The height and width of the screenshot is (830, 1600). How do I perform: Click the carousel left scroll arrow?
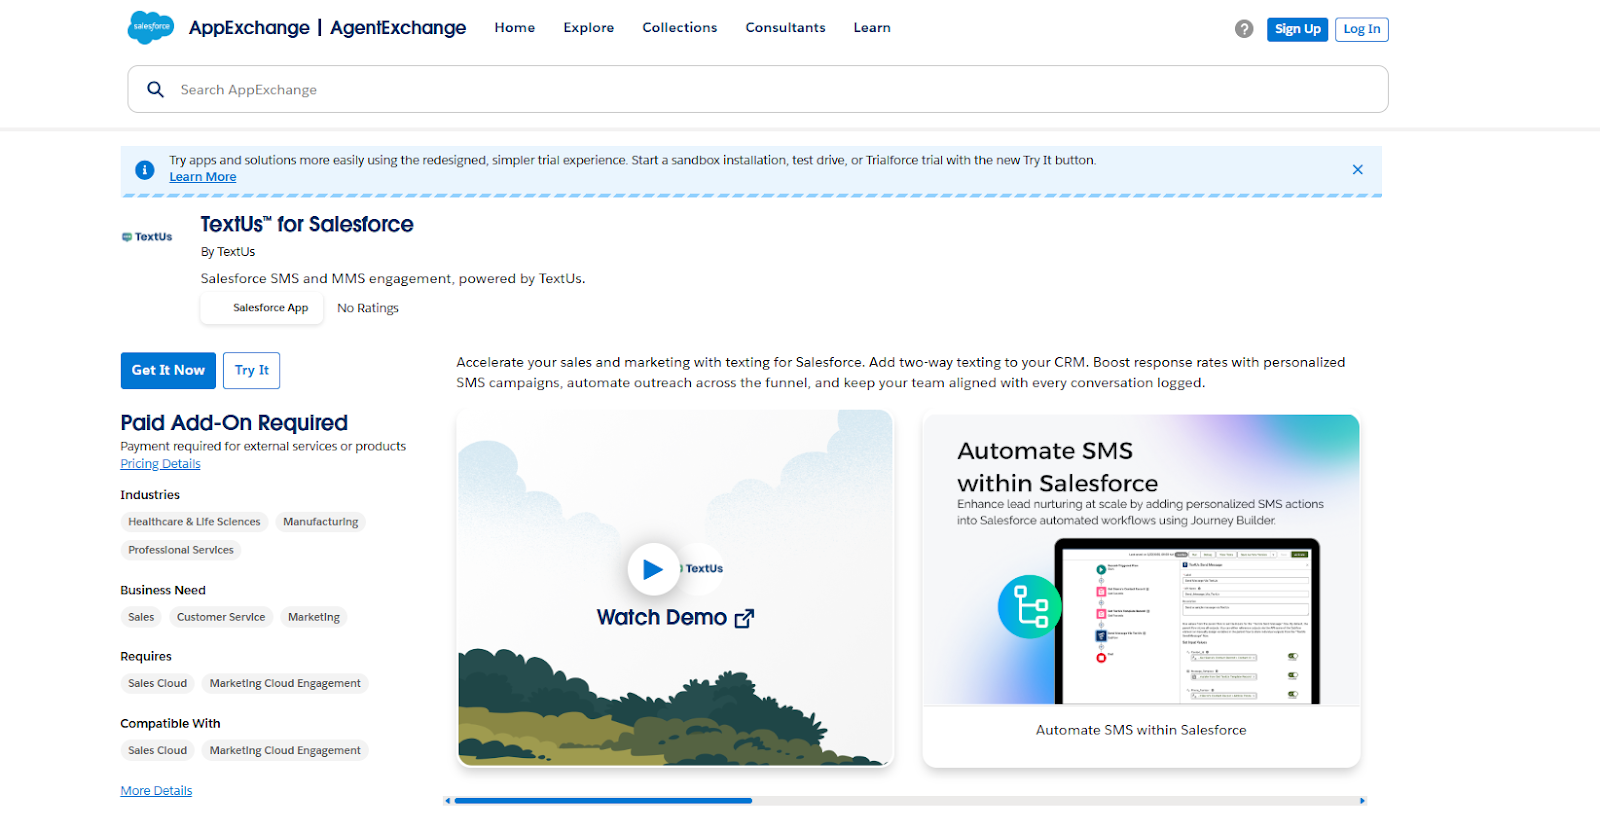(x=448, y=801)
